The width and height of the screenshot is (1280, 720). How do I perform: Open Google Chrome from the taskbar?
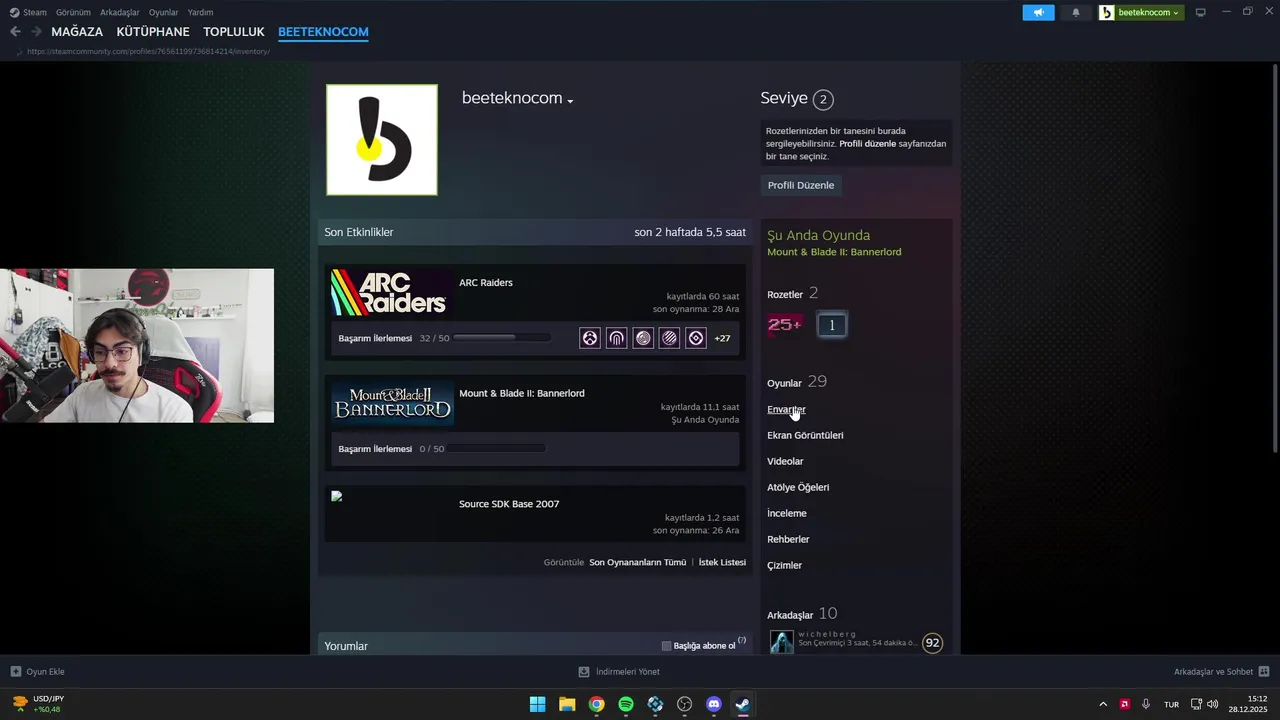596,704
